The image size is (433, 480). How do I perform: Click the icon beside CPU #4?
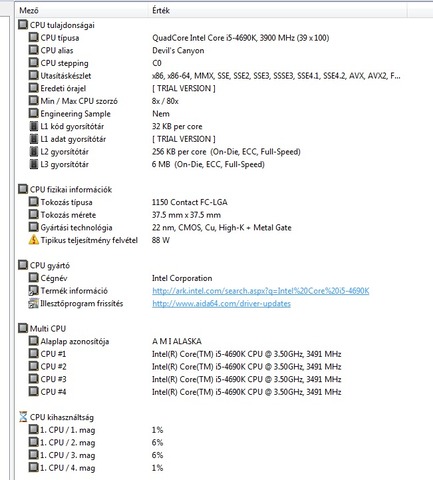coord(33,391)
